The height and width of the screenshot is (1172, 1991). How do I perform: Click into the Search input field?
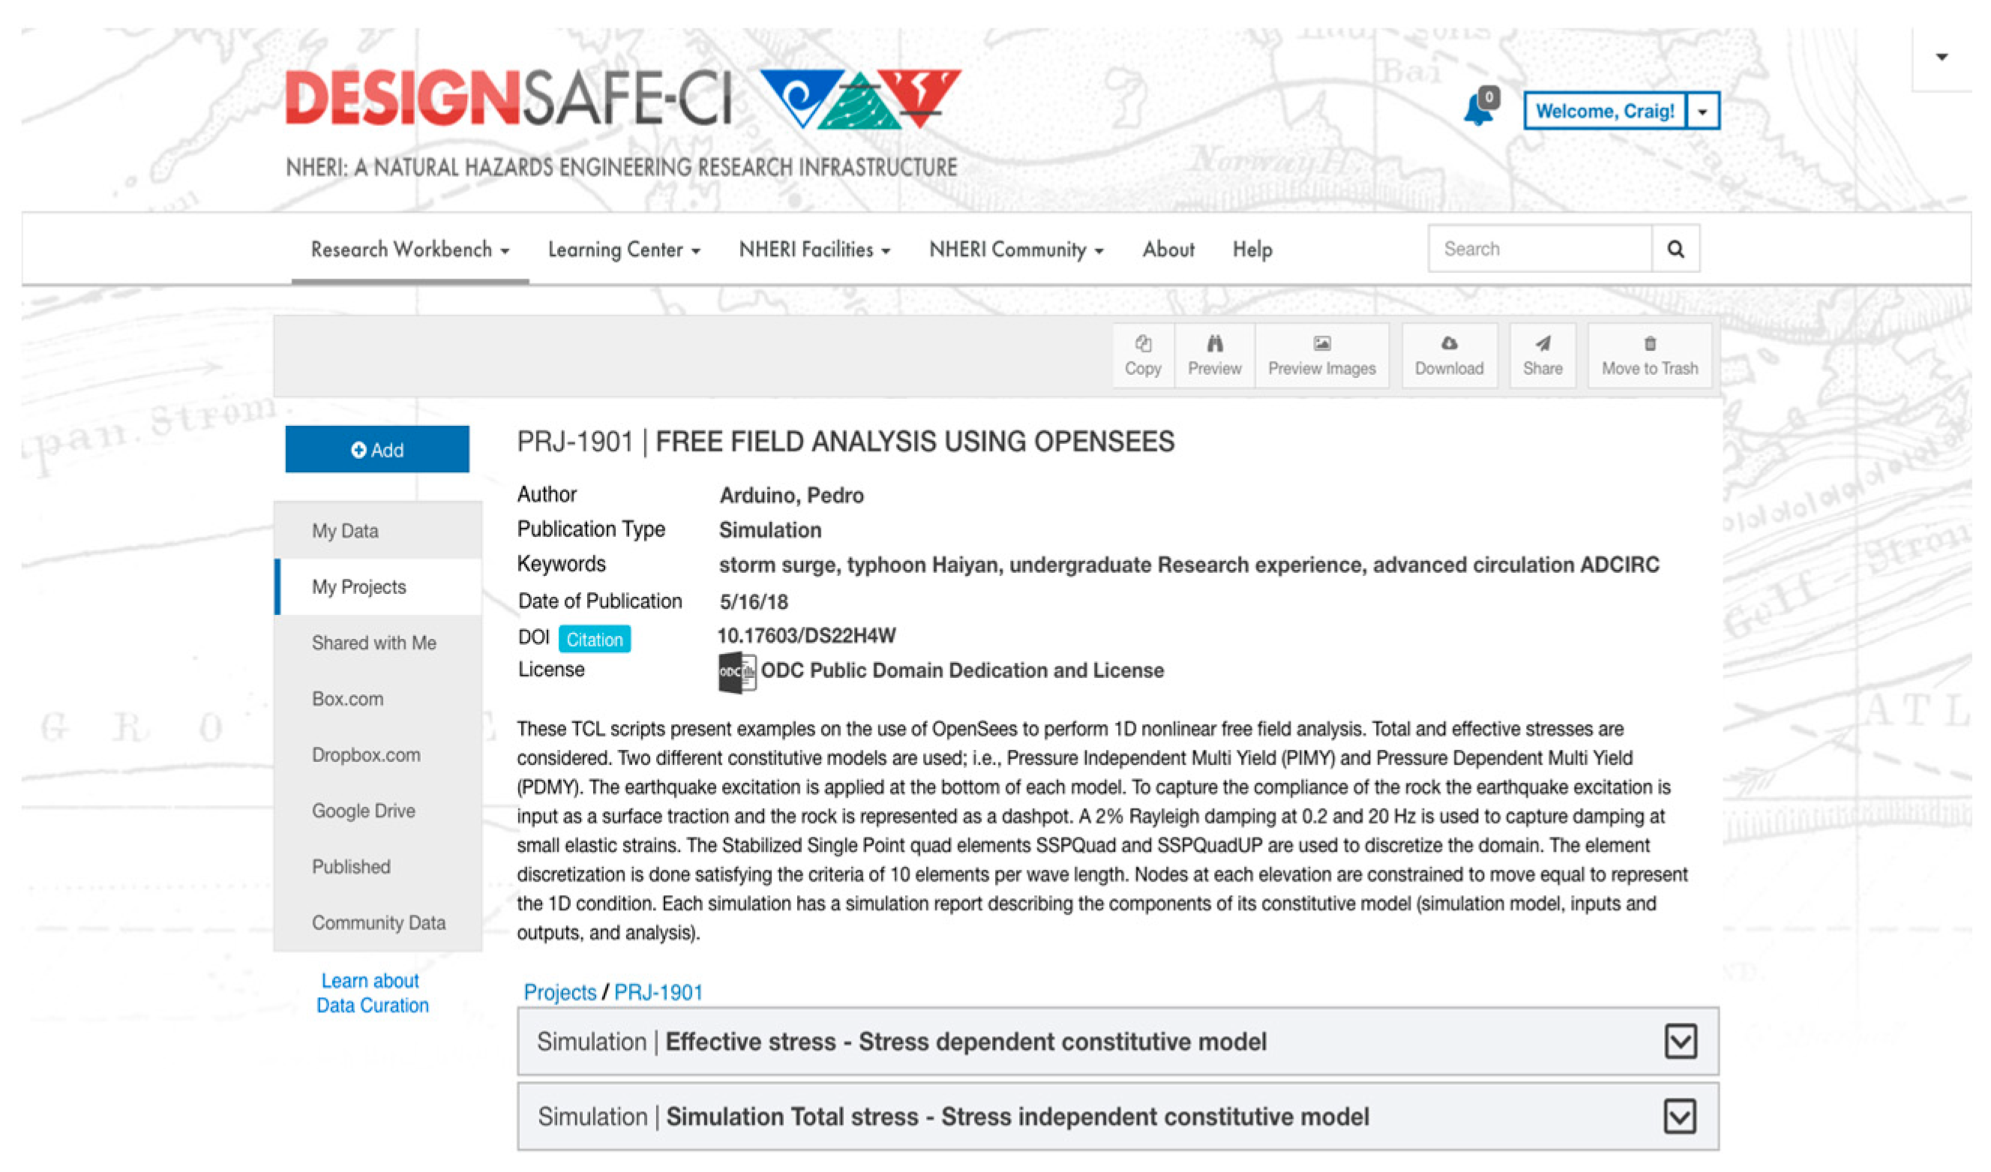[1539, 249]
